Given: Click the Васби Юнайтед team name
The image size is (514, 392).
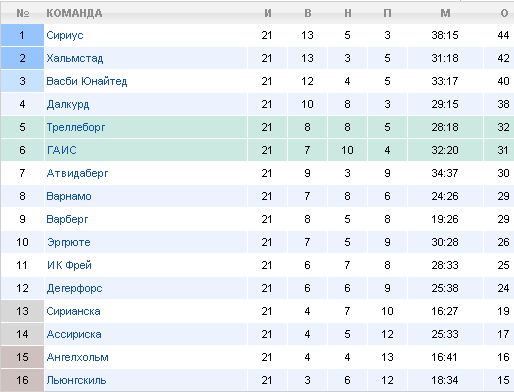Looking at the screenshot, I should (x=87, y=81).
